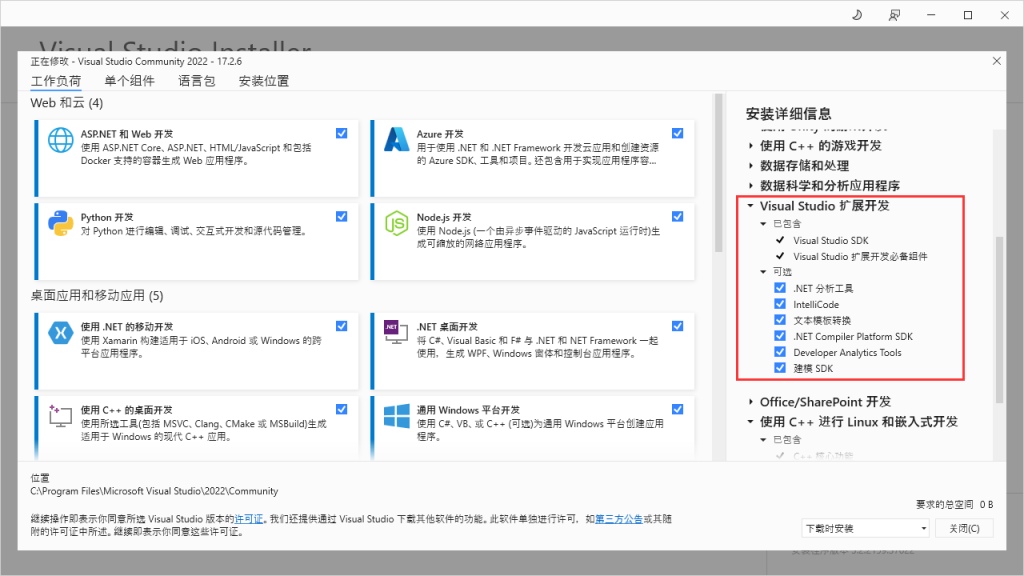Image resolution: width=1024 pixels, height=576 pixels.
Task: Open the 许可证 license link
Action: tap(249, 519)
